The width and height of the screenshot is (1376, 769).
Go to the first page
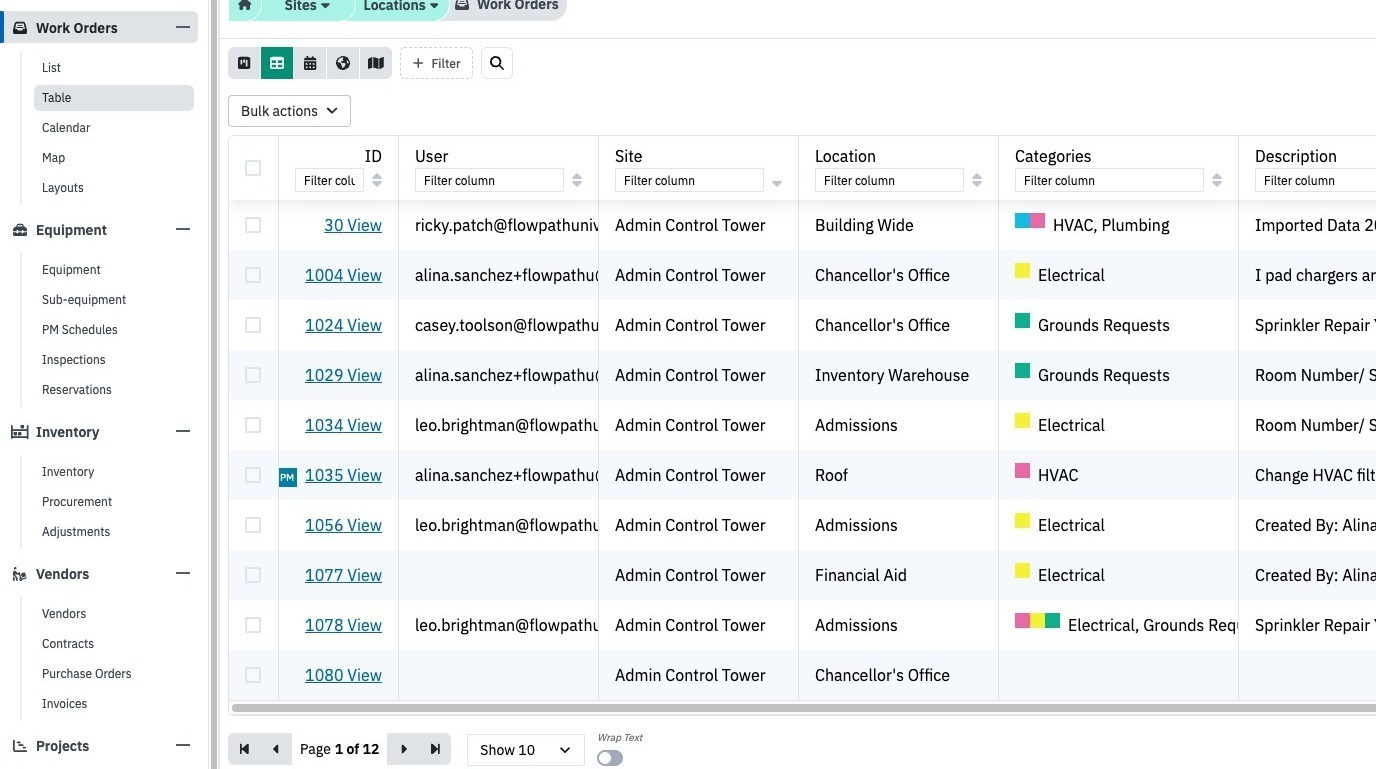[x=244, y=749]
